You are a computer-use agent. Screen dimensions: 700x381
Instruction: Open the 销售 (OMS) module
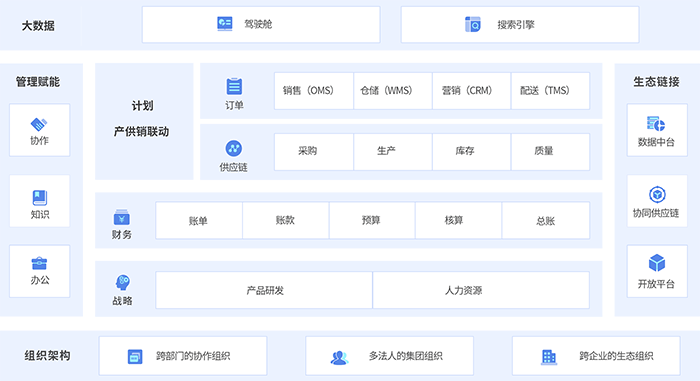pyautogui.click(x=314, y=91)
